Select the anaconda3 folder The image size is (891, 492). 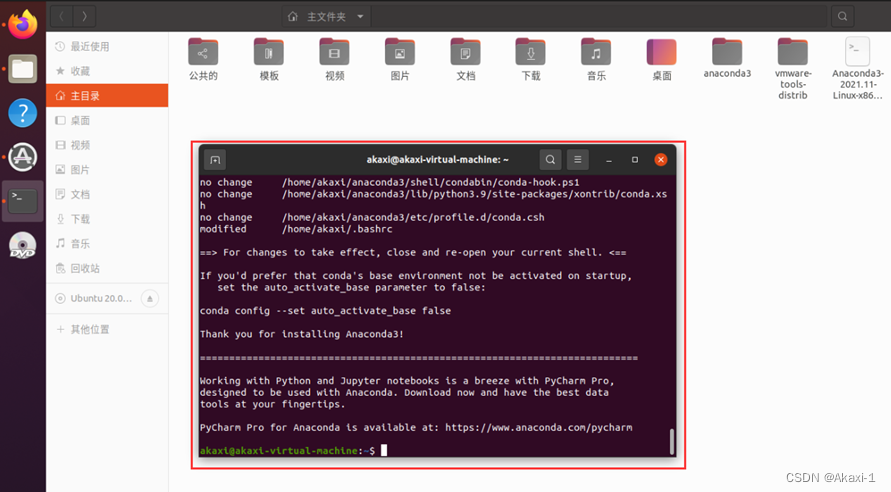pos(727,58)
